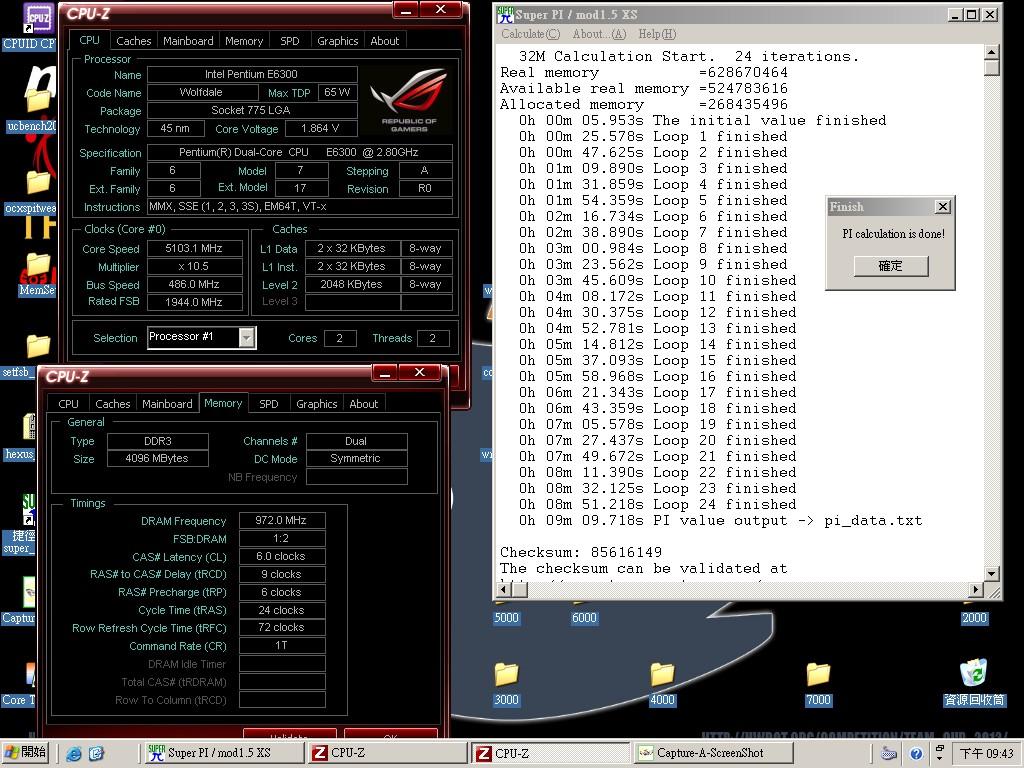
Task: Click the Super PI title bar icon
Action: 505,14
